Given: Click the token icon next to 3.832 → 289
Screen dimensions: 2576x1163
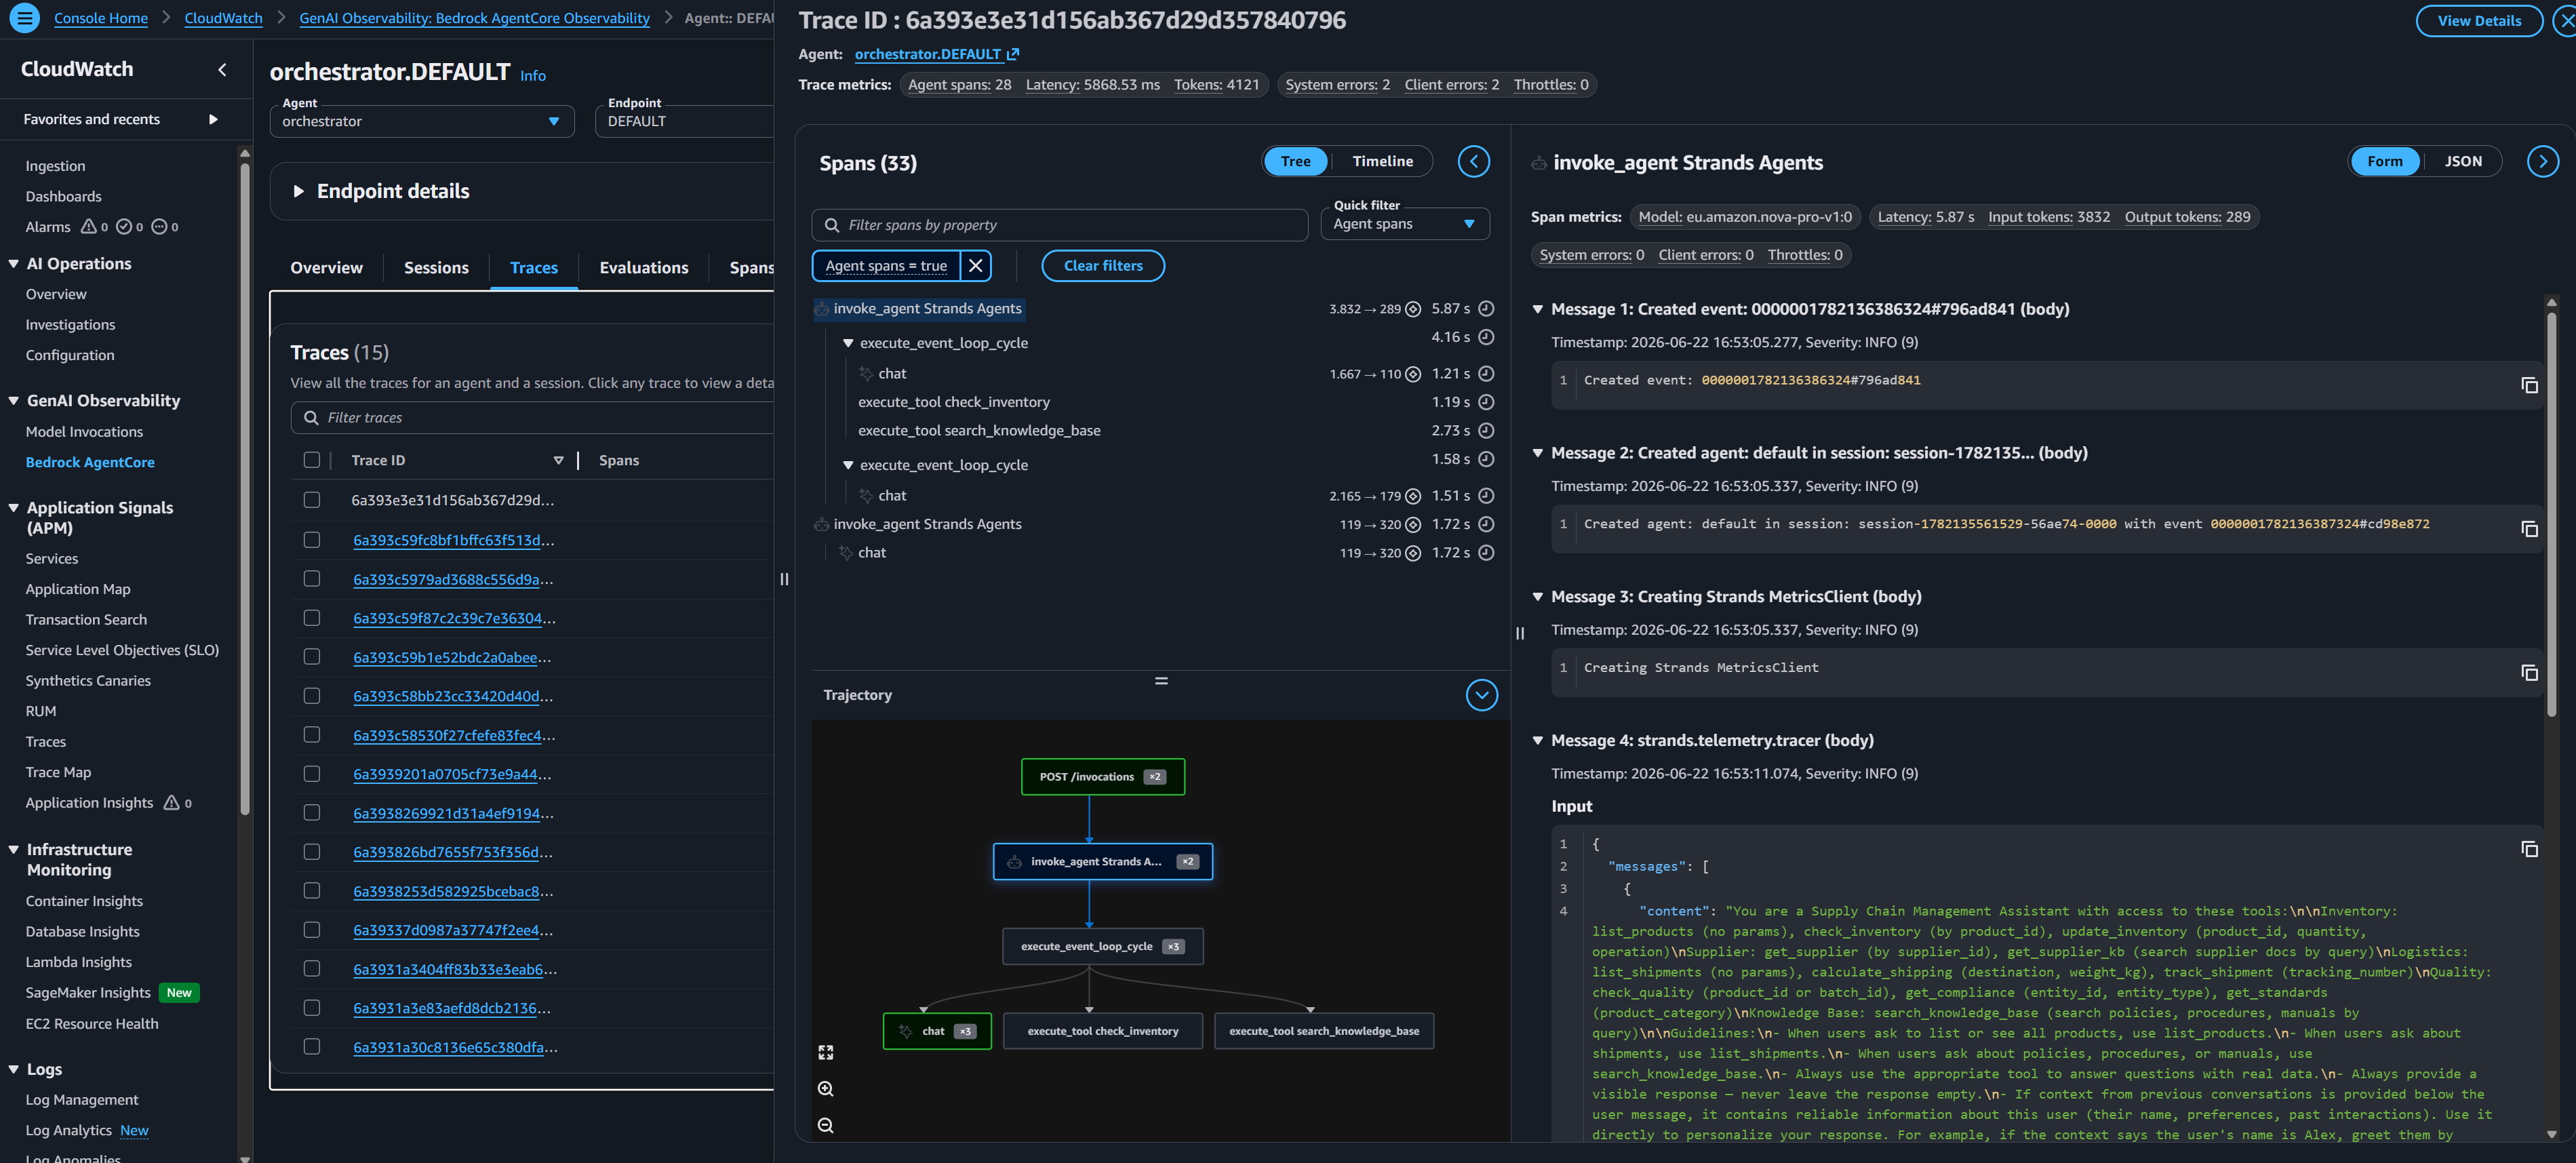Looking at the screenshot, I should coord(1413,309).
